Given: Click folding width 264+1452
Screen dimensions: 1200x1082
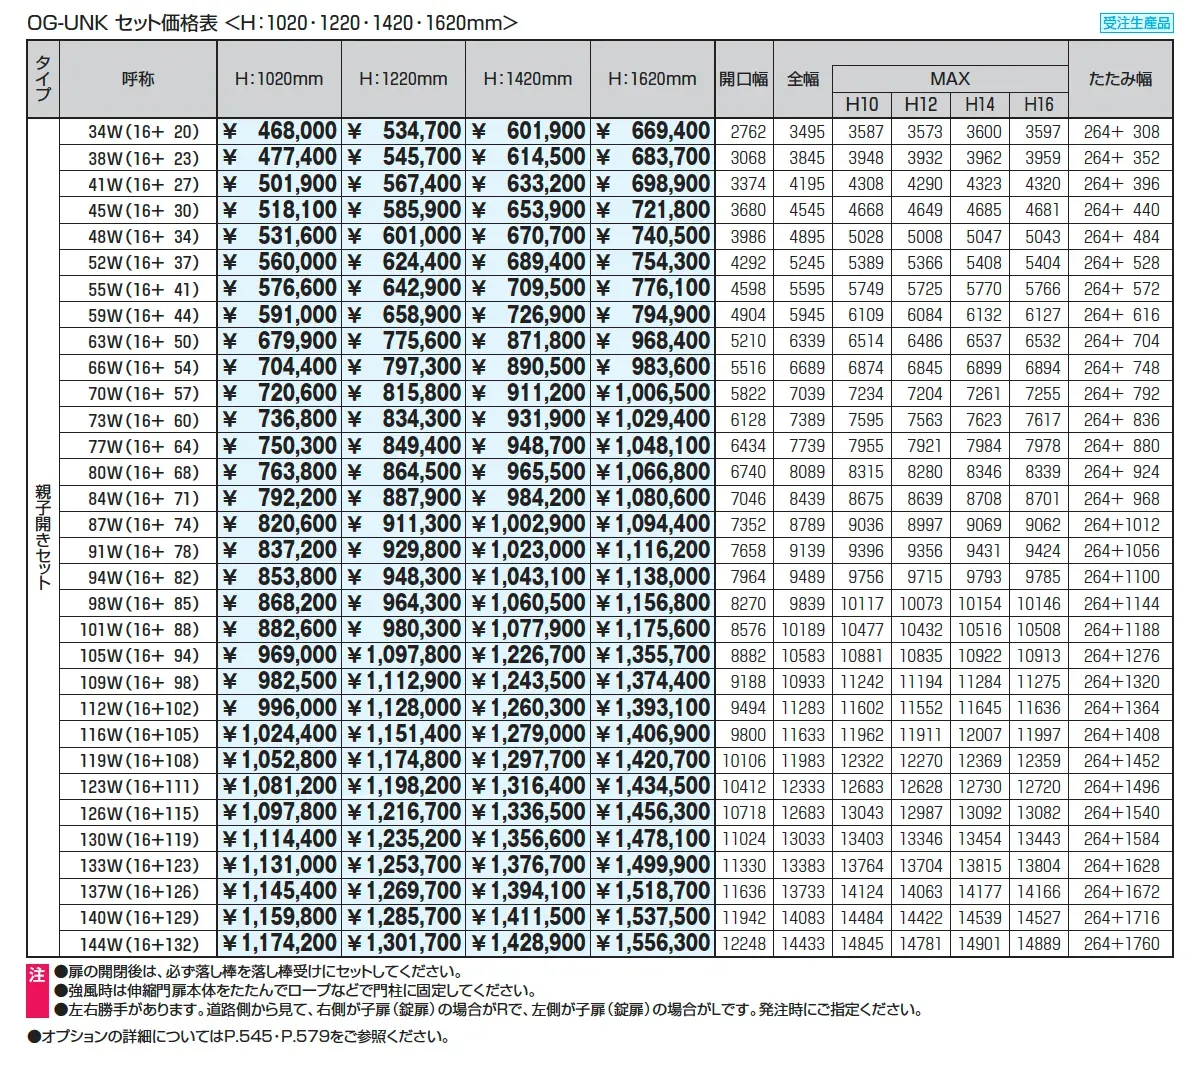Looking at the screenshot, I should [1122, 761].
